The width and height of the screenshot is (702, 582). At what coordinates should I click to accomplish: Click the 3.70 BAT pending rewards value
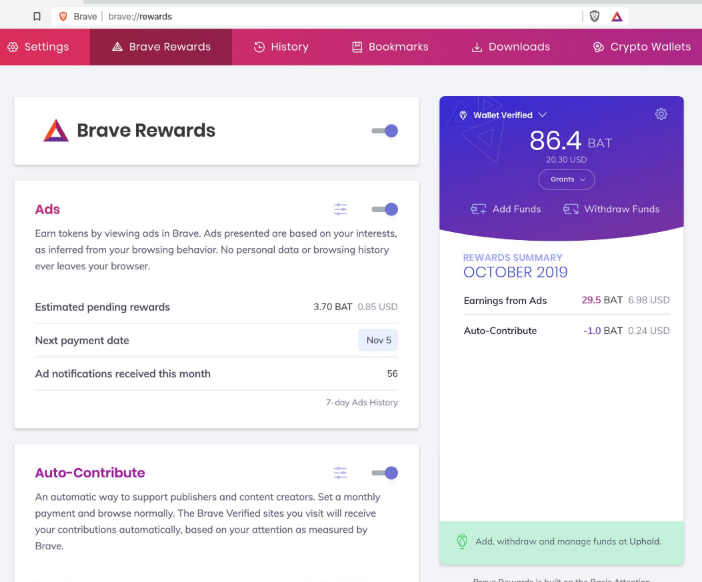point(333,307)
